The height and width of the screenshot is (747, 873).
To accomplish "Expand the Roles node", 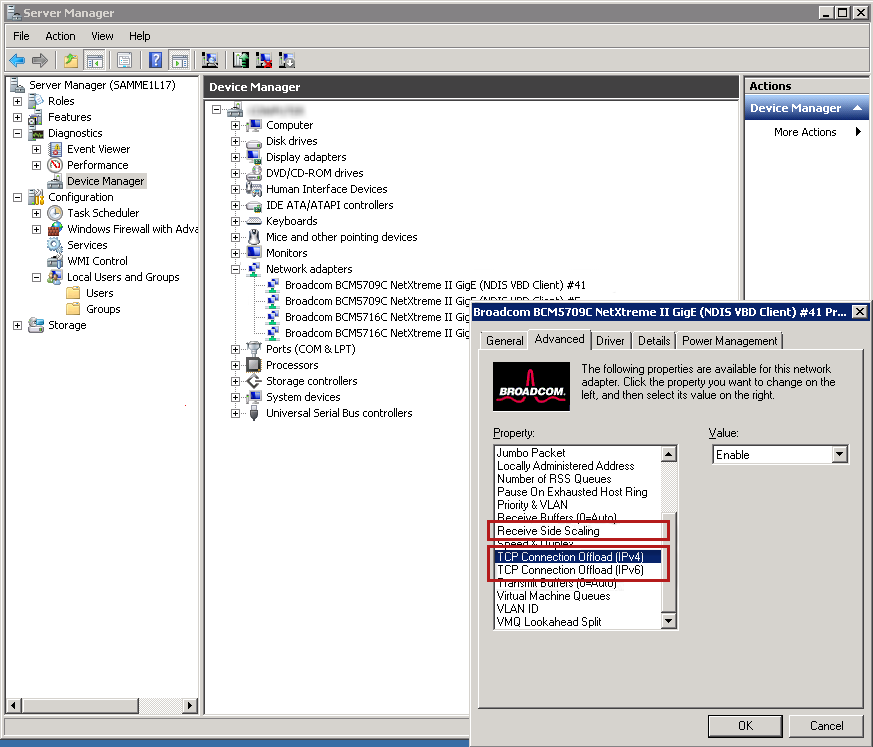I will pos(16,100).
